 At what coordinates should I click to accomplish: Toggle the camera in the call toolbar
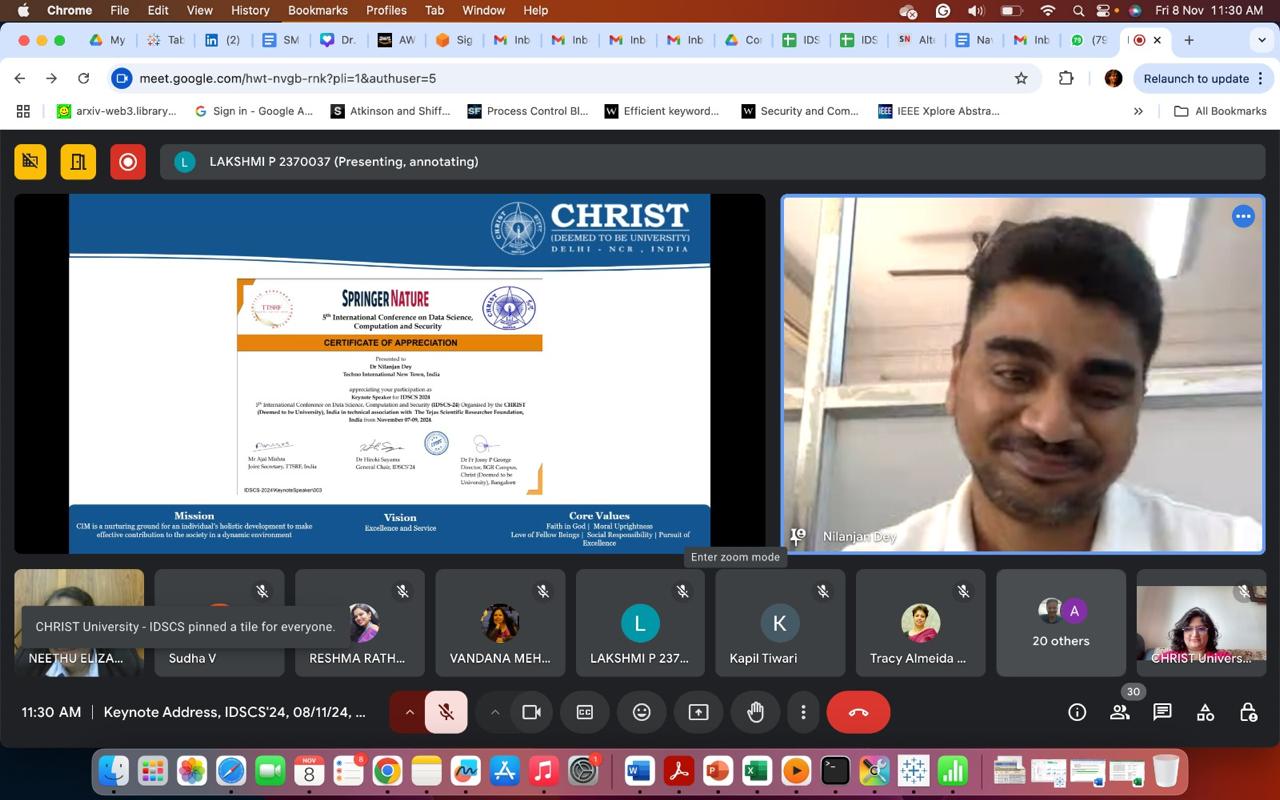pos(532,712)
